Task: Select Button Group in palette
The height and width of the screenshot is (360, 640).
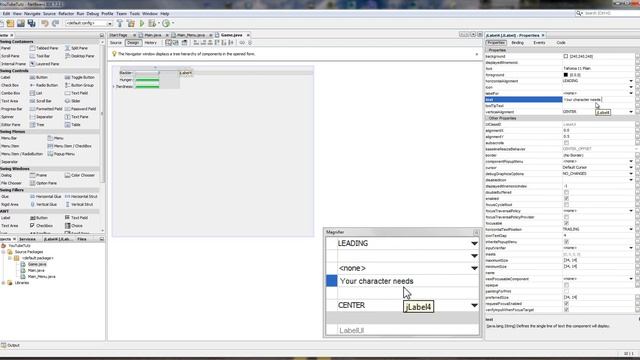Action: pos(79,85)
